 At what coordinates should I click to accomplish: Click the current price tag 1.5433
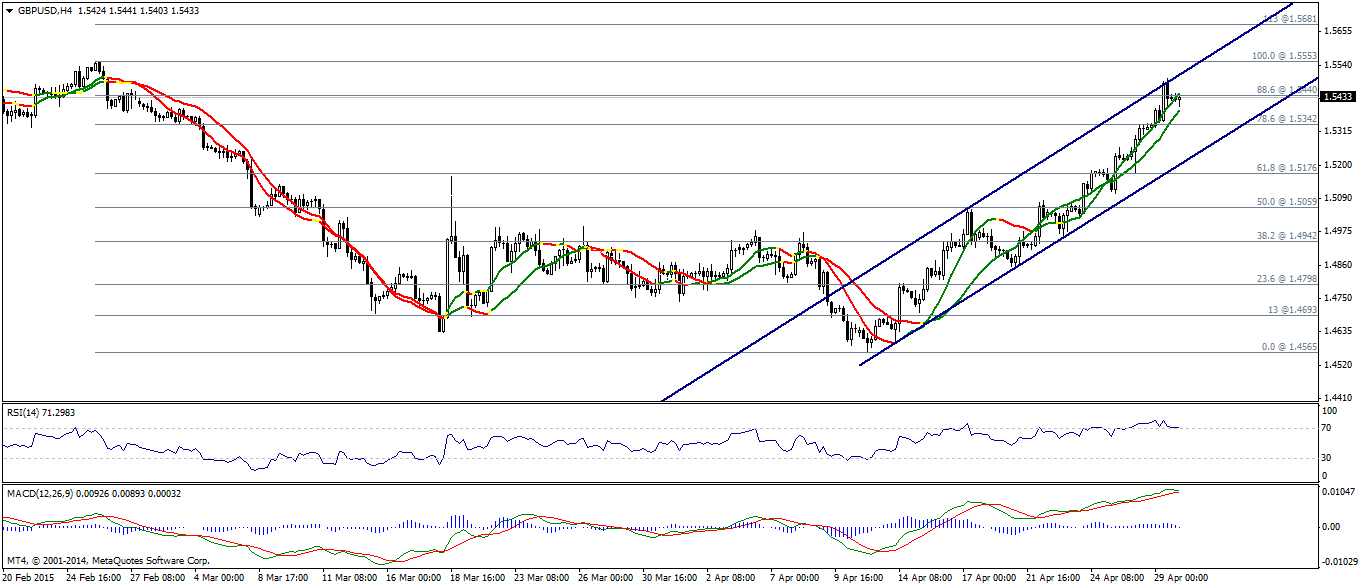click(x=1338, y=97)
